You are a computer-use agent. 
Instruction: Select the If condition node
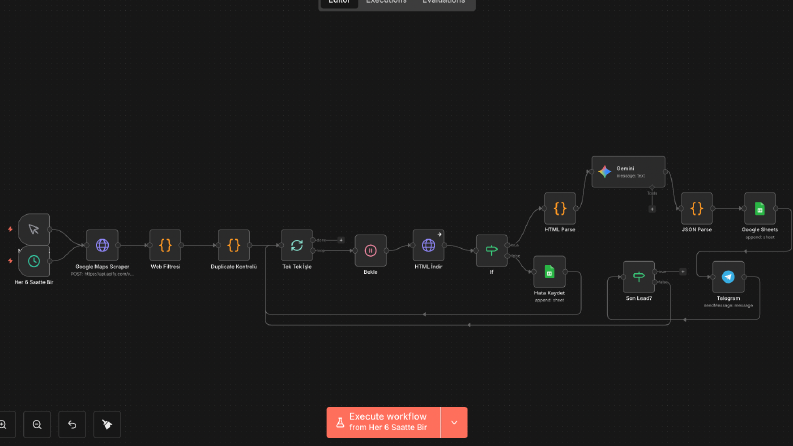(x=492, y=250)
